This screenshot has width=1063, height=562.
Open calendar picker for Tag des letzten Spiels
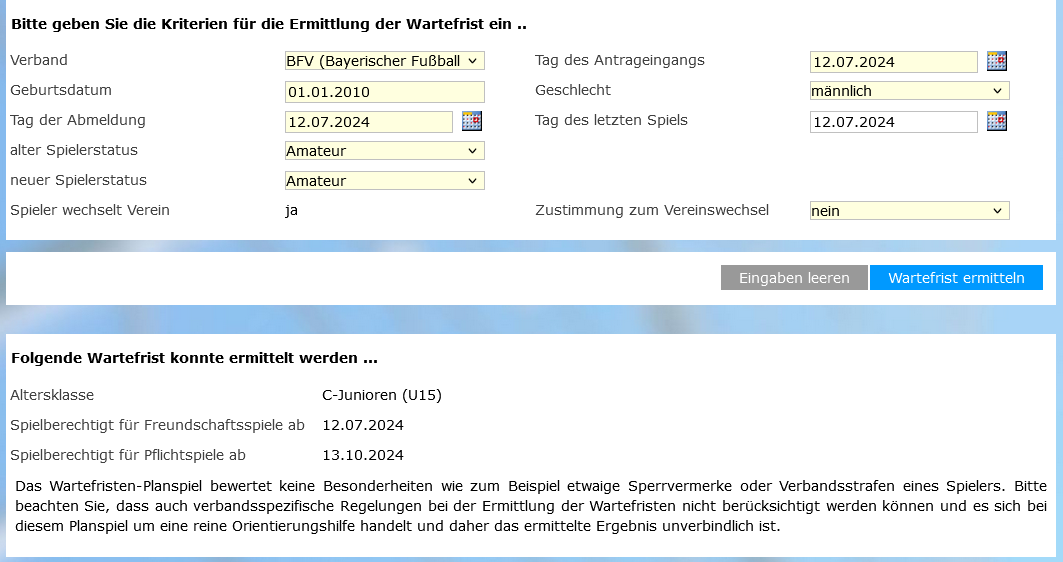tap(996, 121)
